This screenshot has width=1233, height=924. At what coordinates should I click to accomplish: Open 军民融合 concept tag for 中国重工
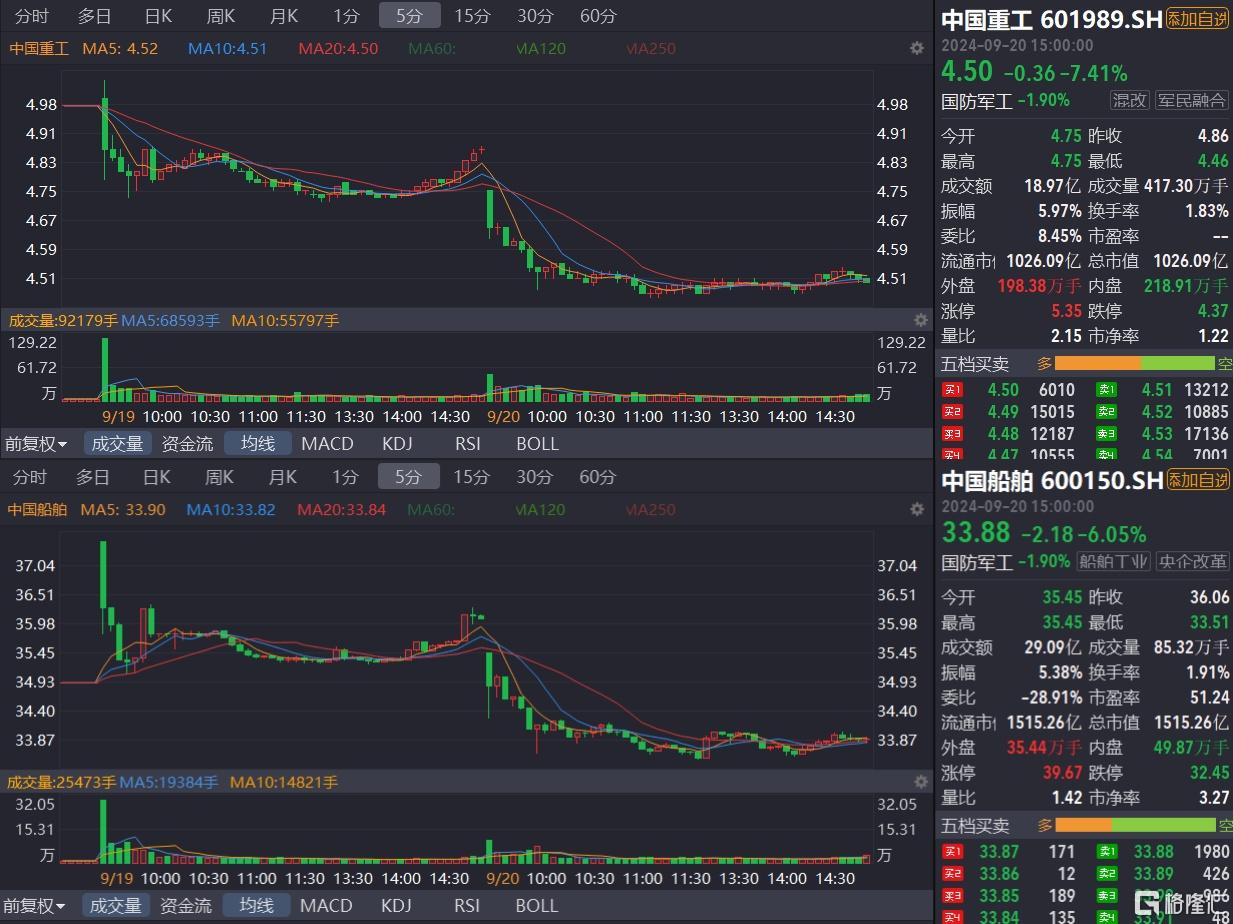(1192, 100)
